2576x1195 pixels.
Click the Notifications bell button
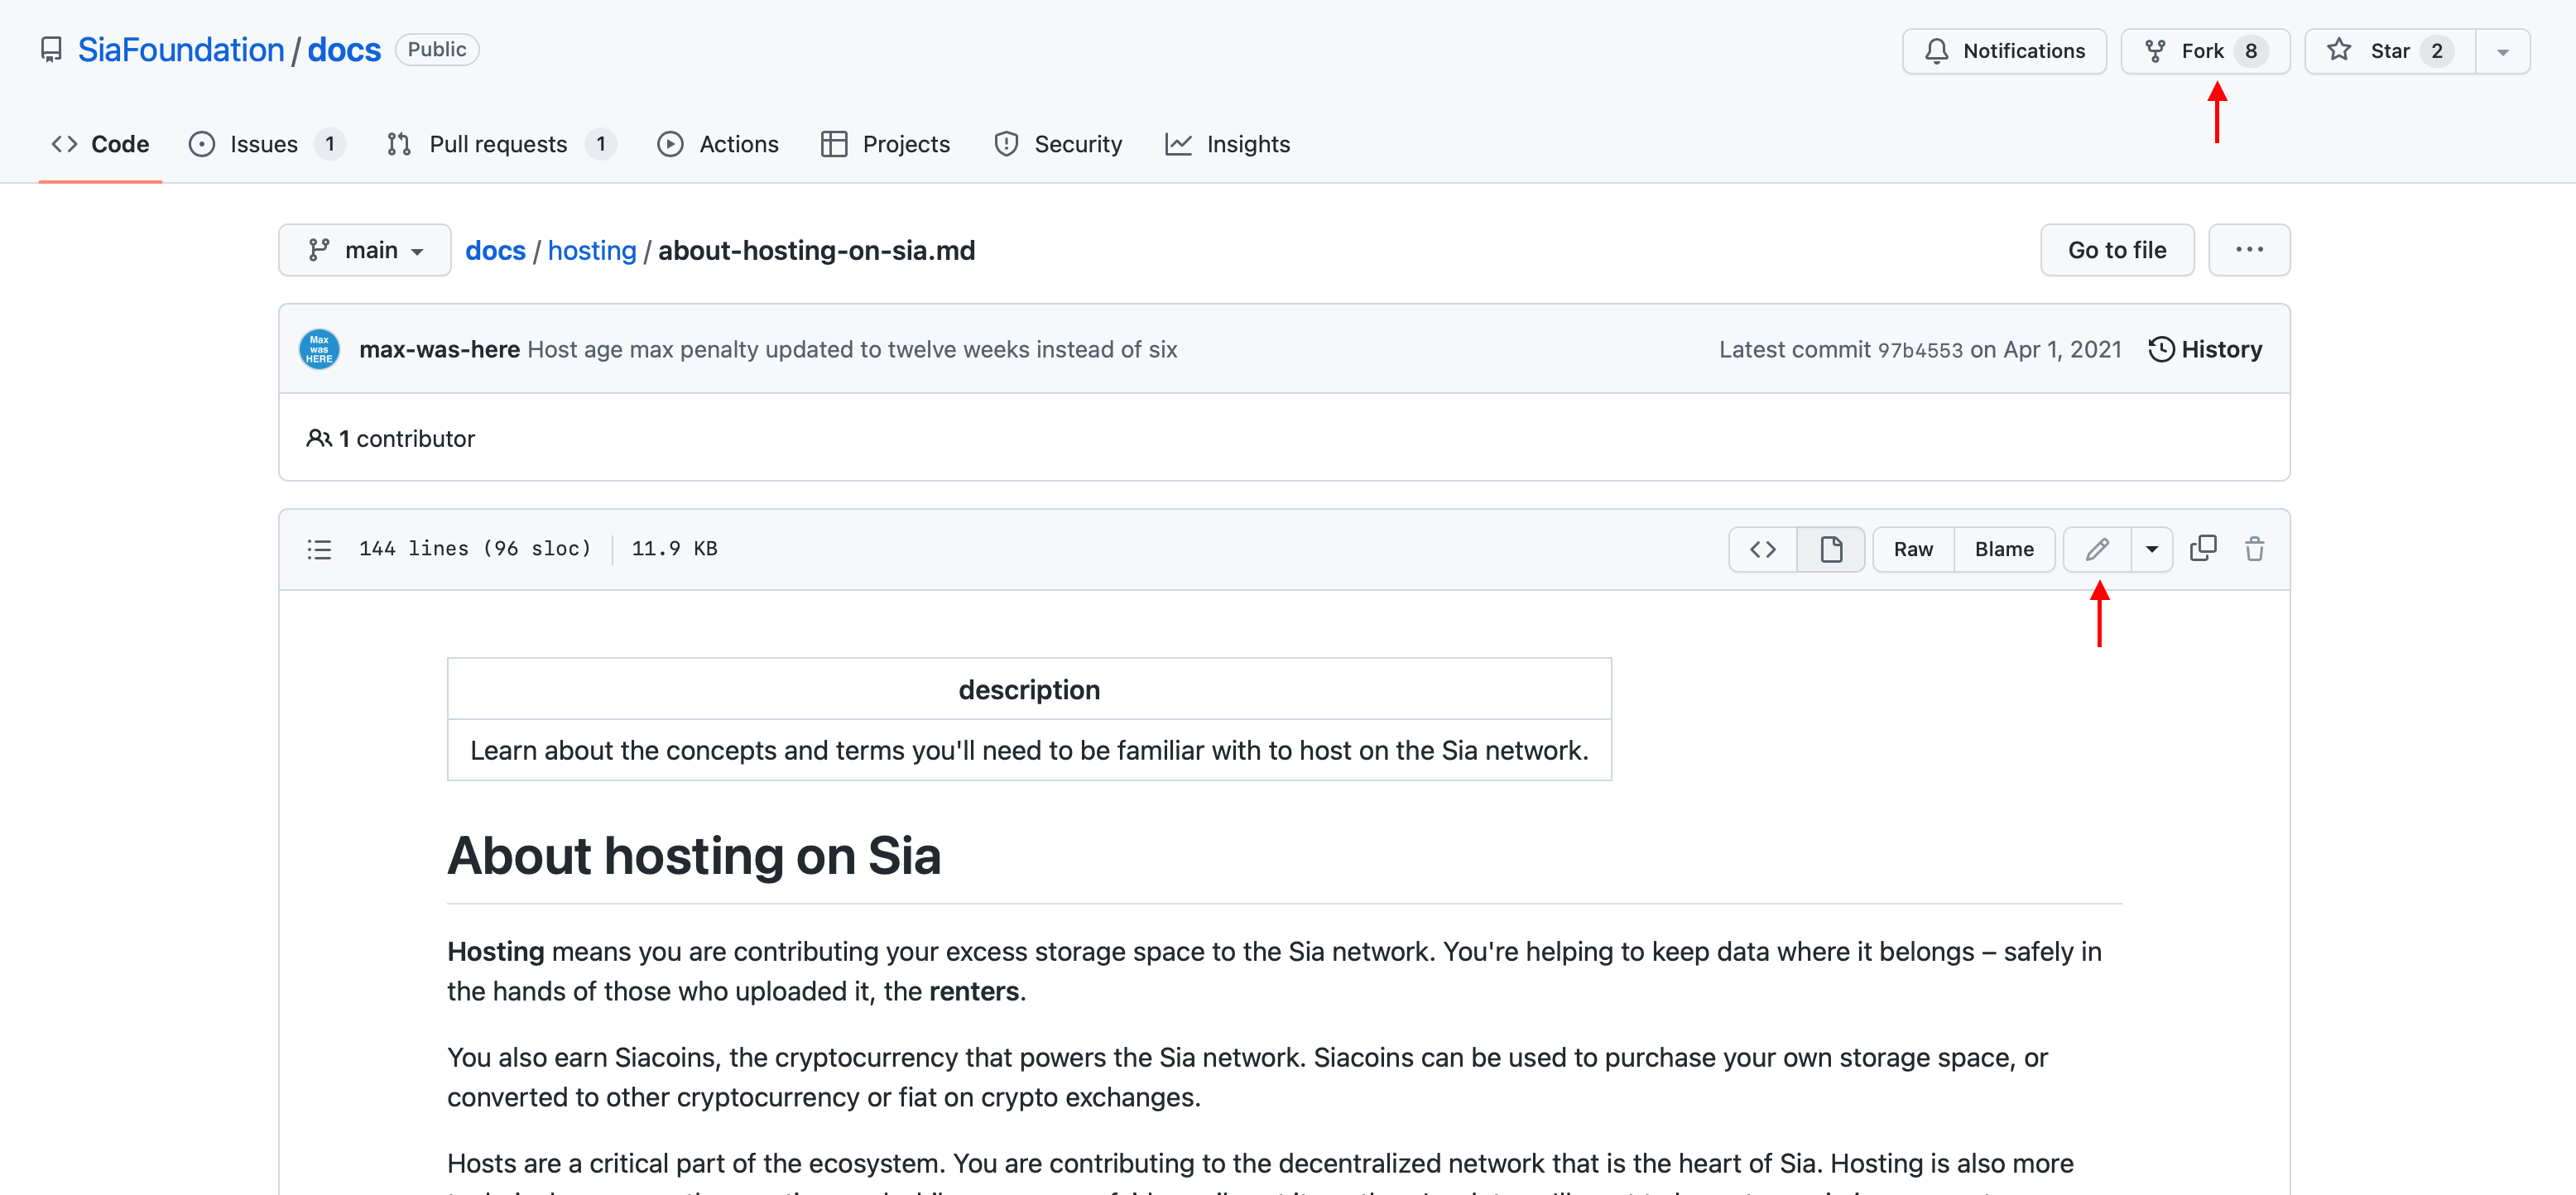point(2003,51)
